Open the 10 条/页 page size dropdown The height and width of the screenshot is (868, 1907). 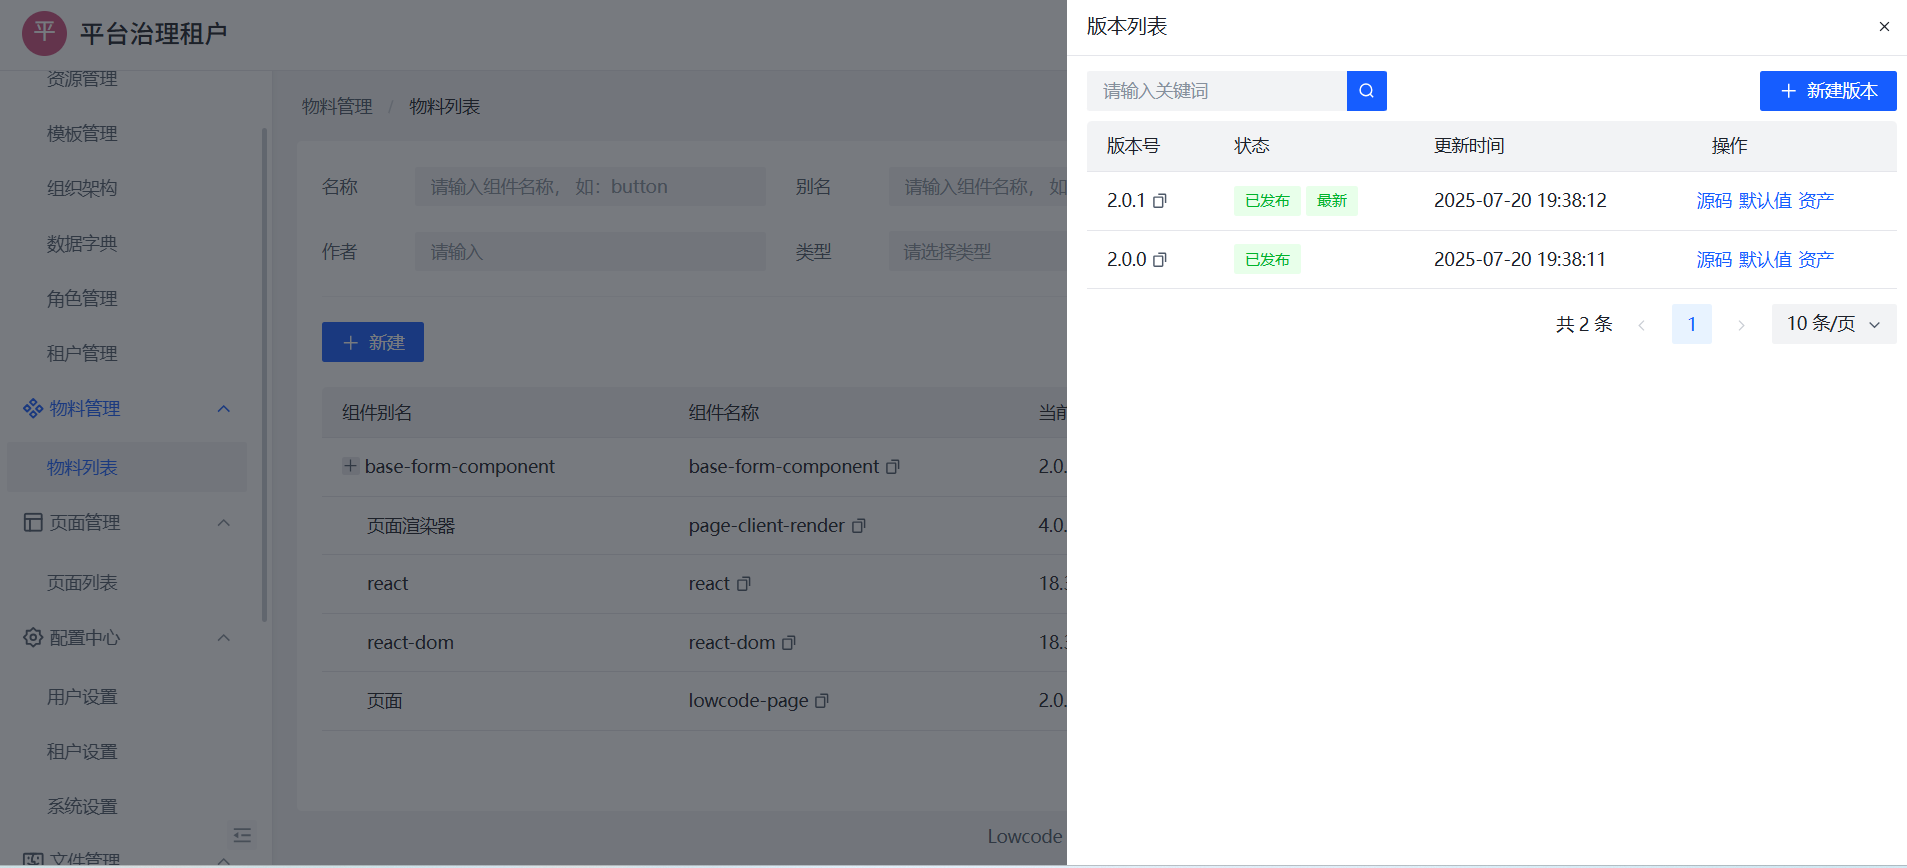1833,324
